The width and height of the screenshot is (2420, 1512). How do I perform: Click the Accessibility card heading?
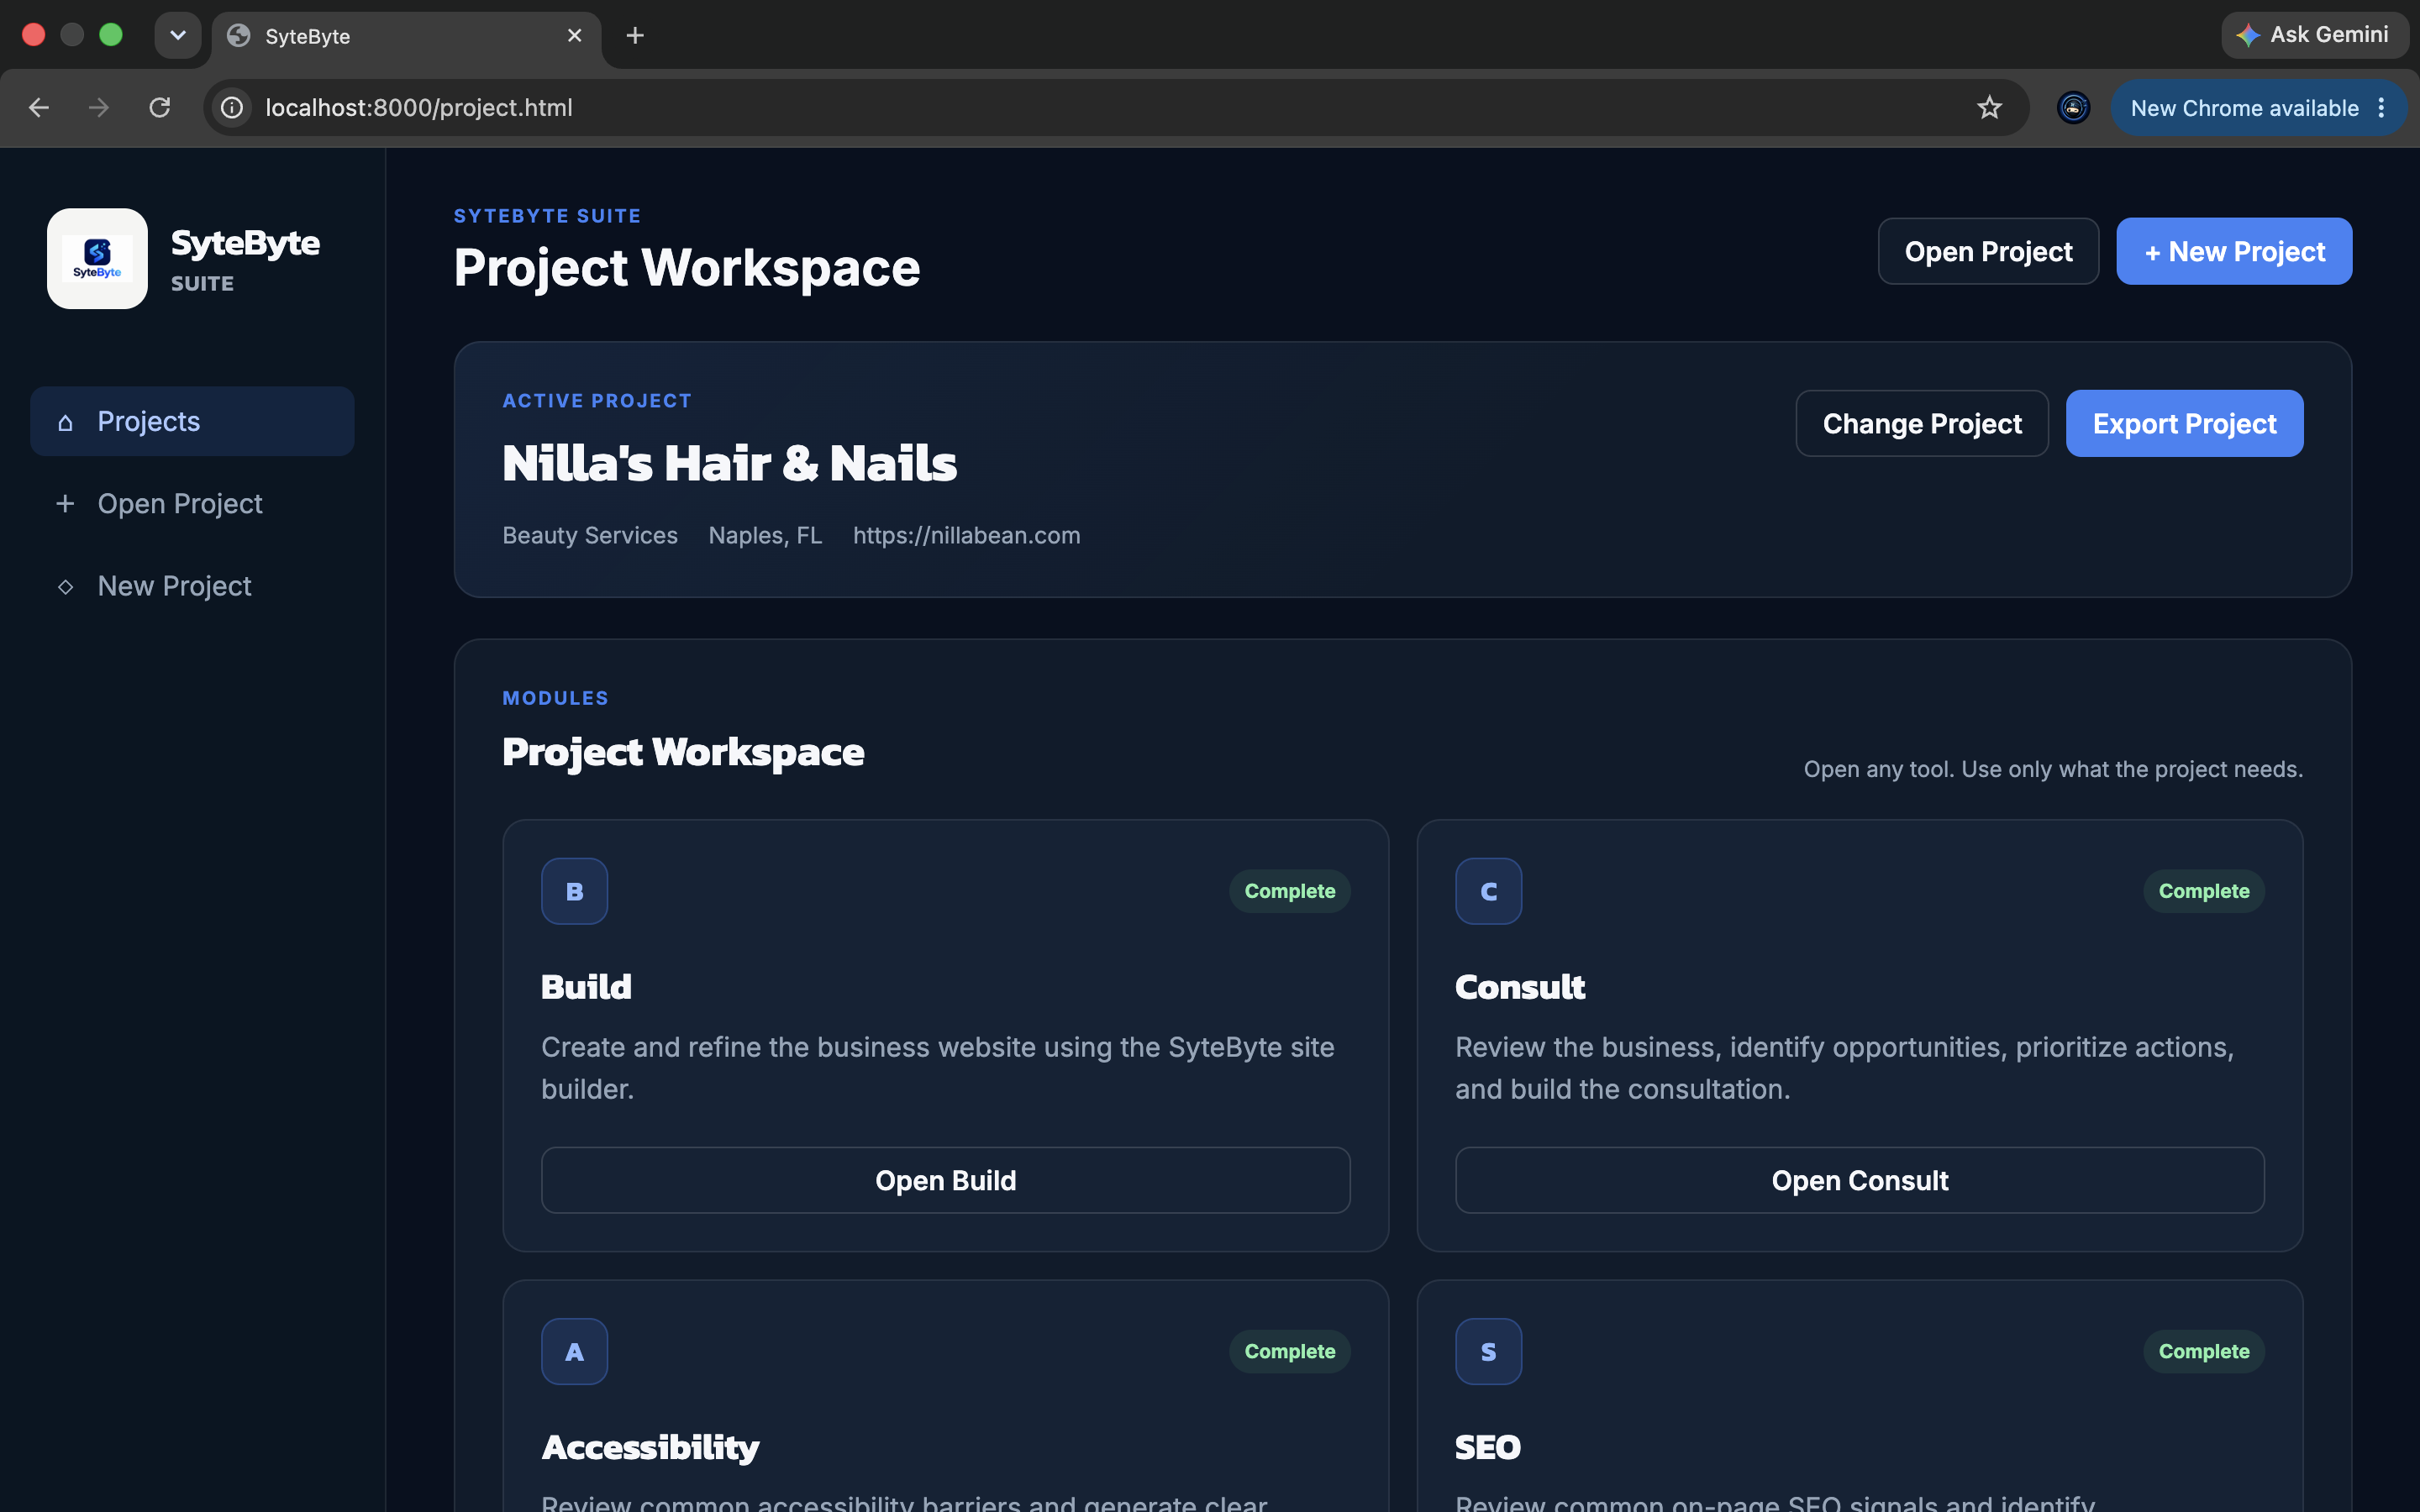650,1447
